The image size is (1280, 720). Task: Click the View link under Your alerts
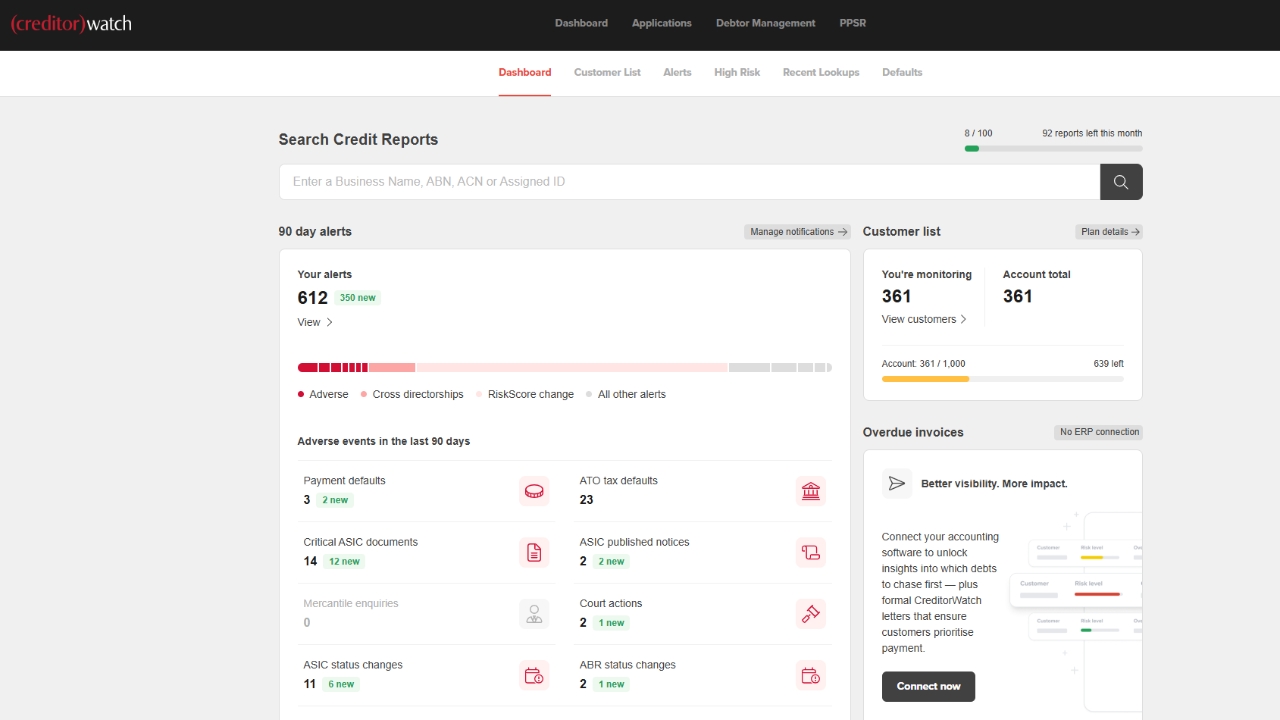(315, 322)
